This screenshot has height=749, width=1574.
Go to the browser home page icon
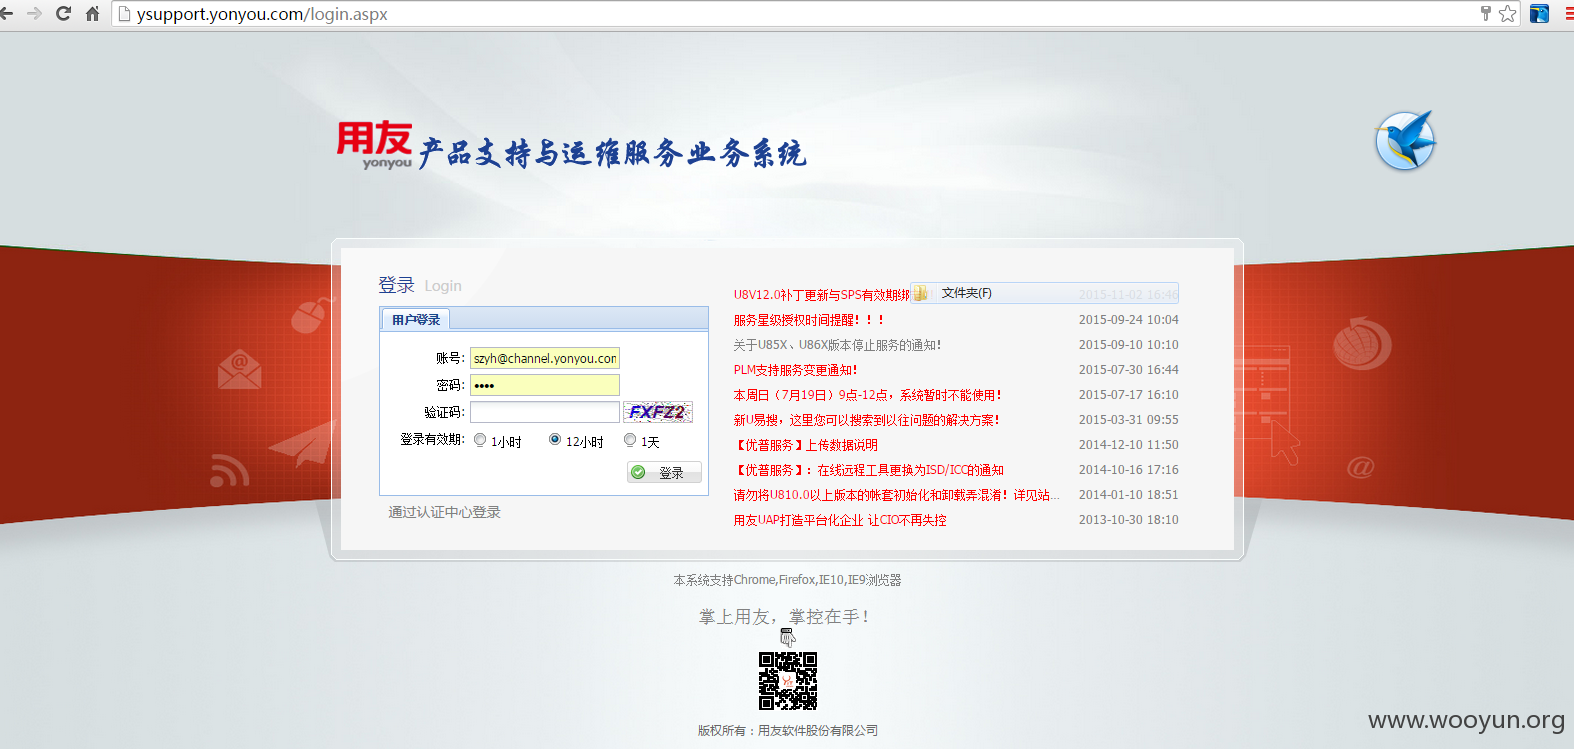pyautogui.click(x=92, y=14)
